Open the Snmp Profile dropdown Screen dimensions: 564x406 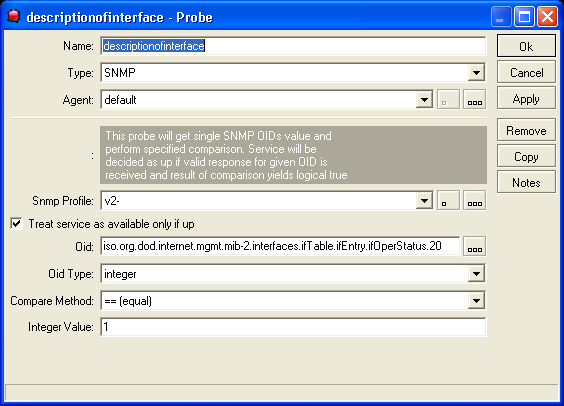(x=424, y=201)
